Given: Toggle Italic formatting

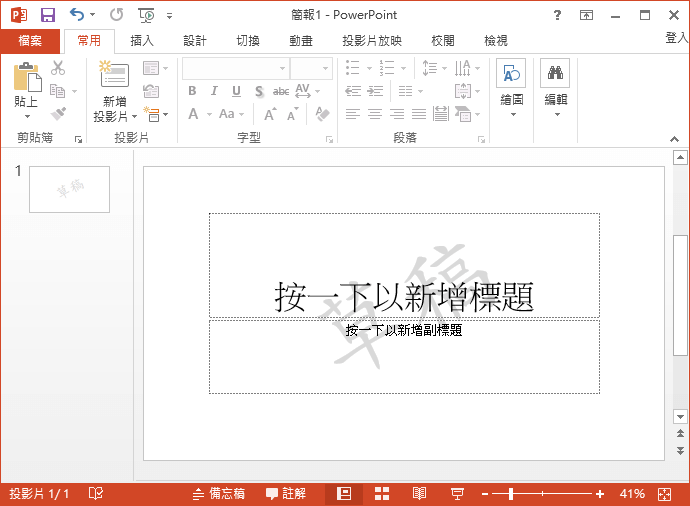Looking at the screenshot, I should pyautogui.click(x=214, y=91).
